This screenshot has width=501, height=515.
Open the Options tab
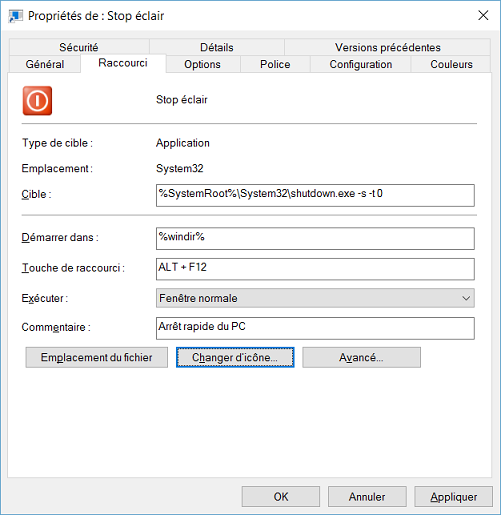203,64
